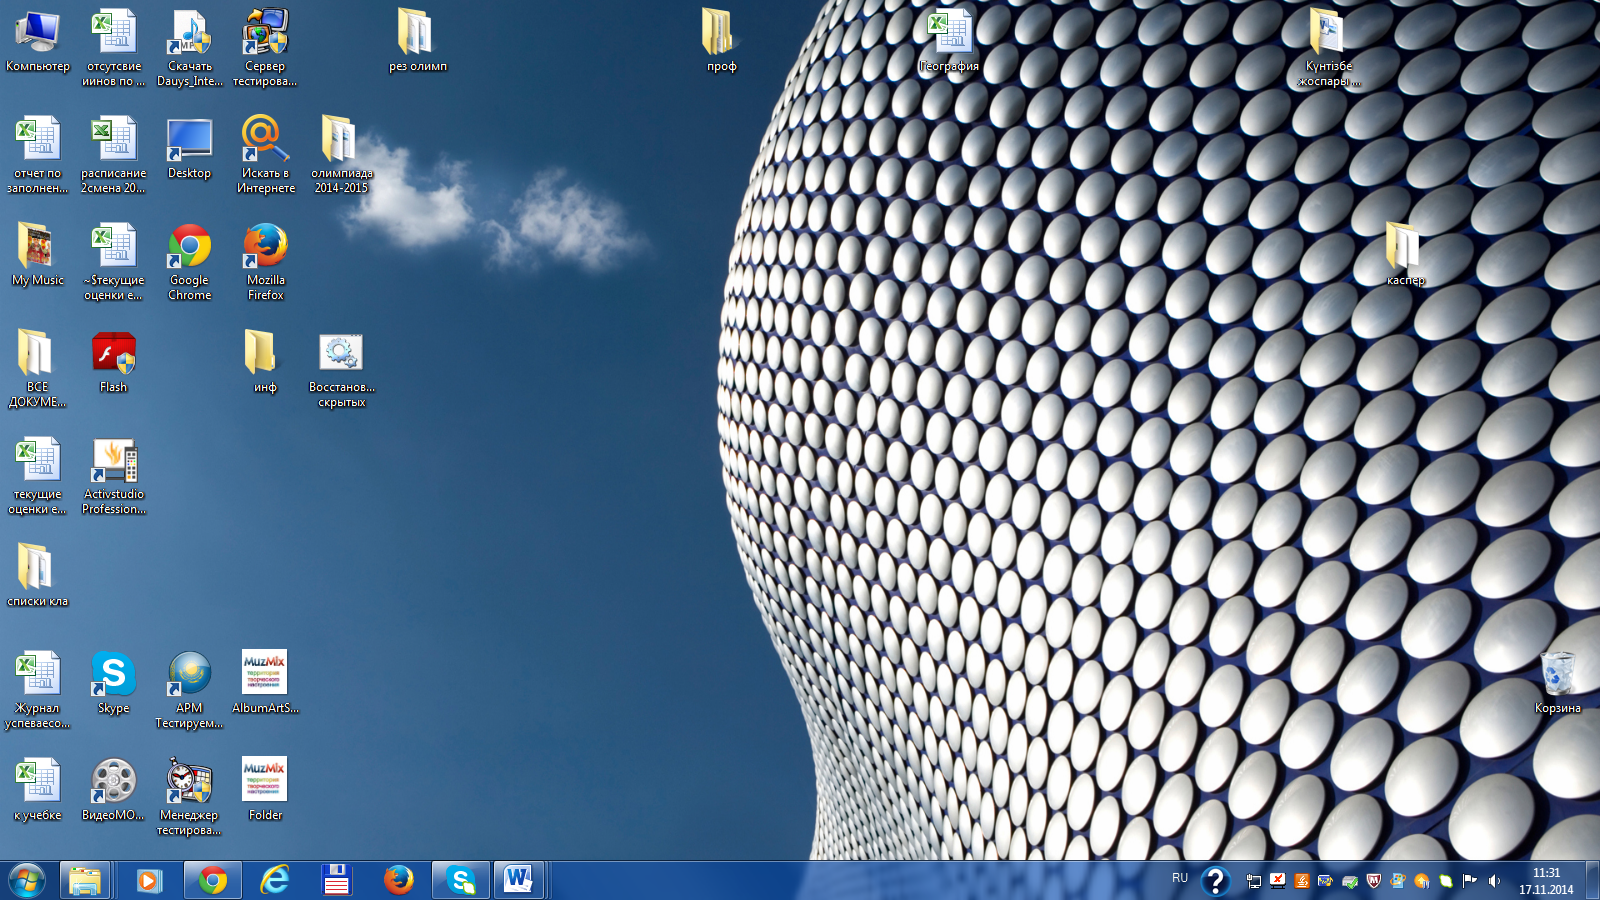Select the Folder MuzMix image

click(265, 790)
